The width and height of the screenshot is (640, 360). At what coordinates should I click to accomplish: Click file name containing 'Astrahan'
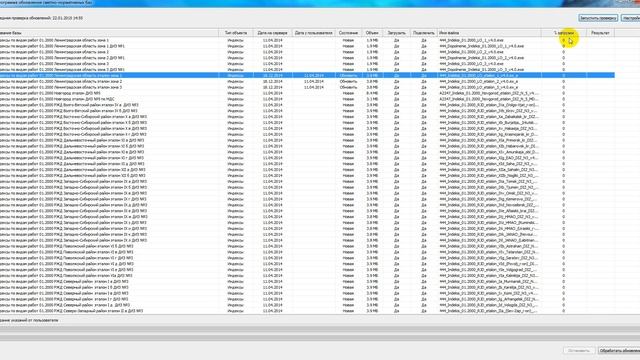point(489,246)
